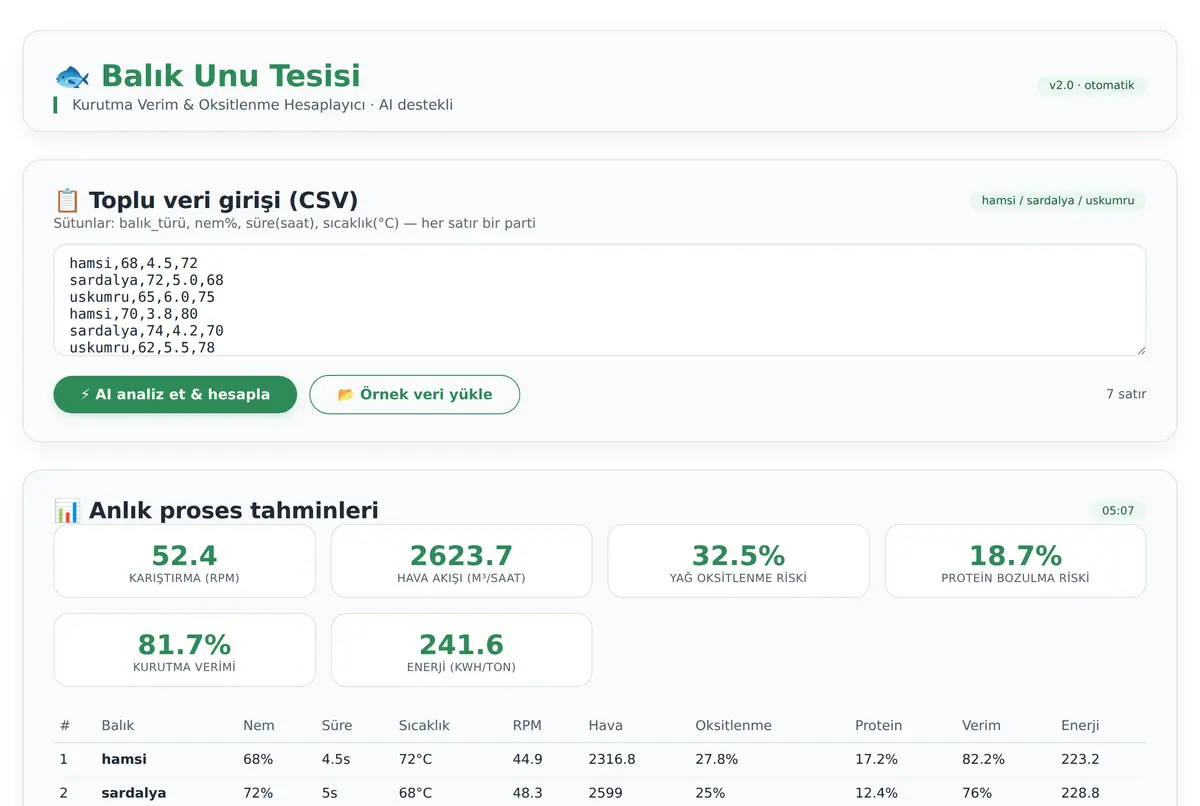This screenshot has height=806, width=1200.
Task: Click the Sütunlar column description line
Action: pos(294,223)
